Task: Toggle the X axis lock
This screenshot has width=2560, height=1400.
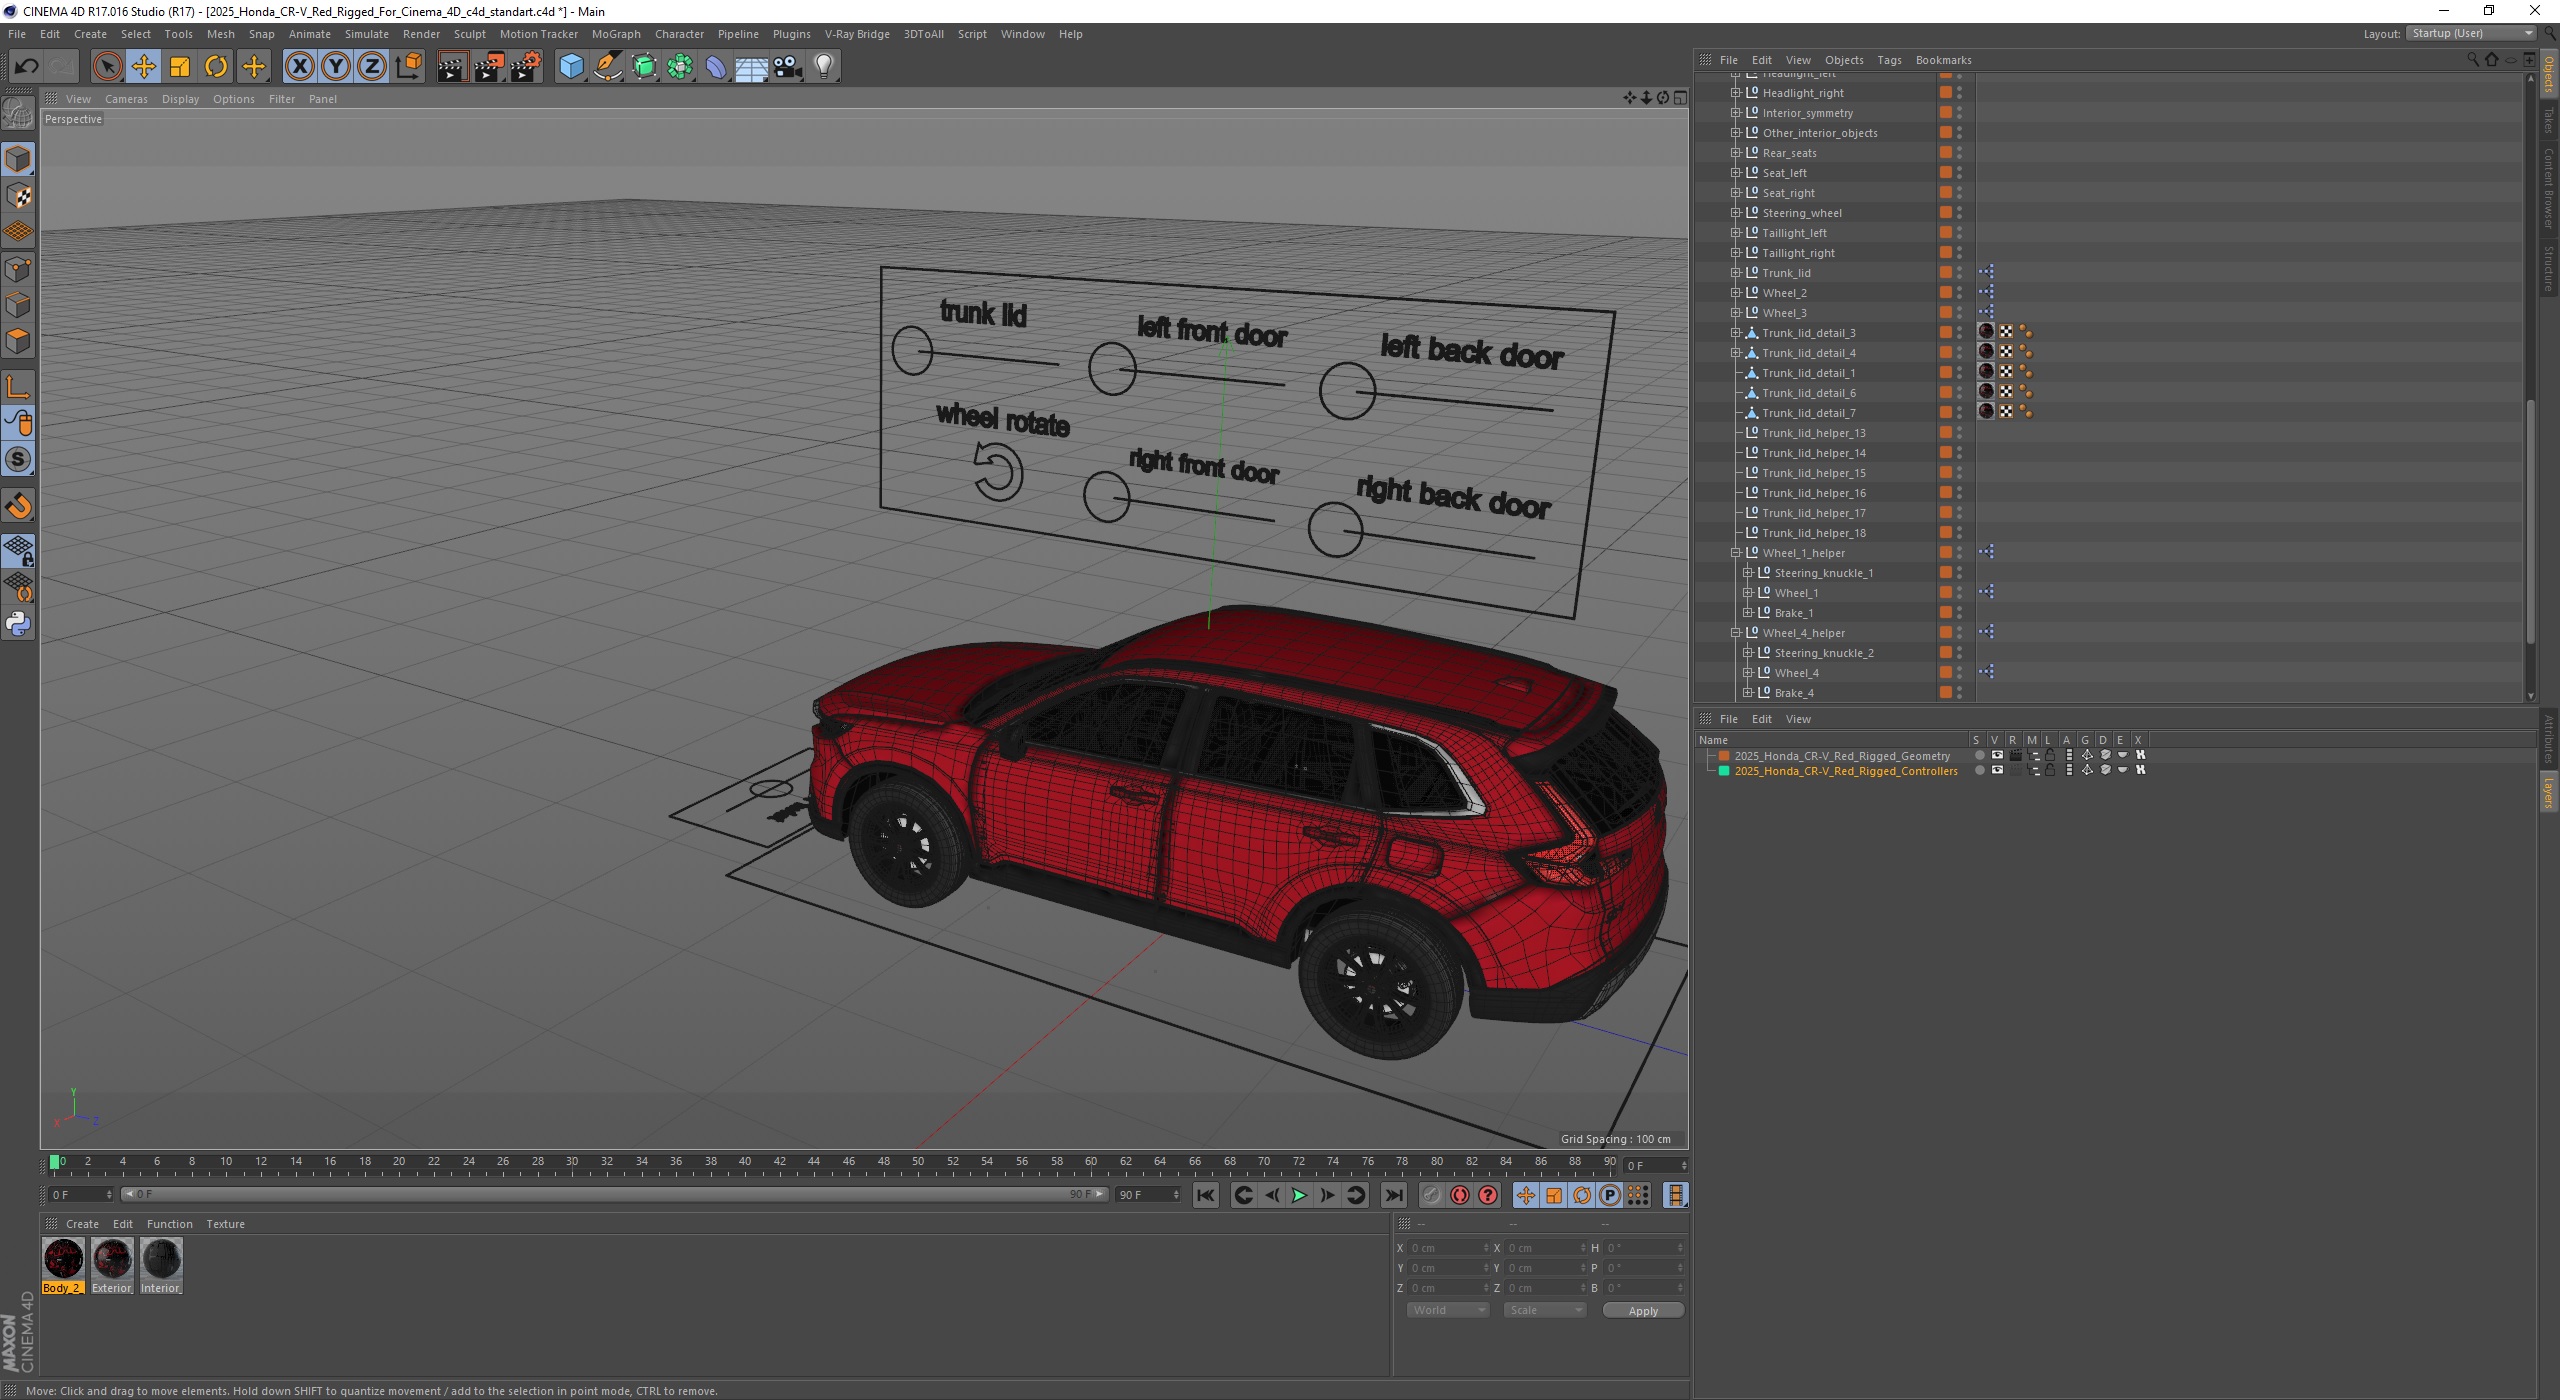Action: coord(299,67)
